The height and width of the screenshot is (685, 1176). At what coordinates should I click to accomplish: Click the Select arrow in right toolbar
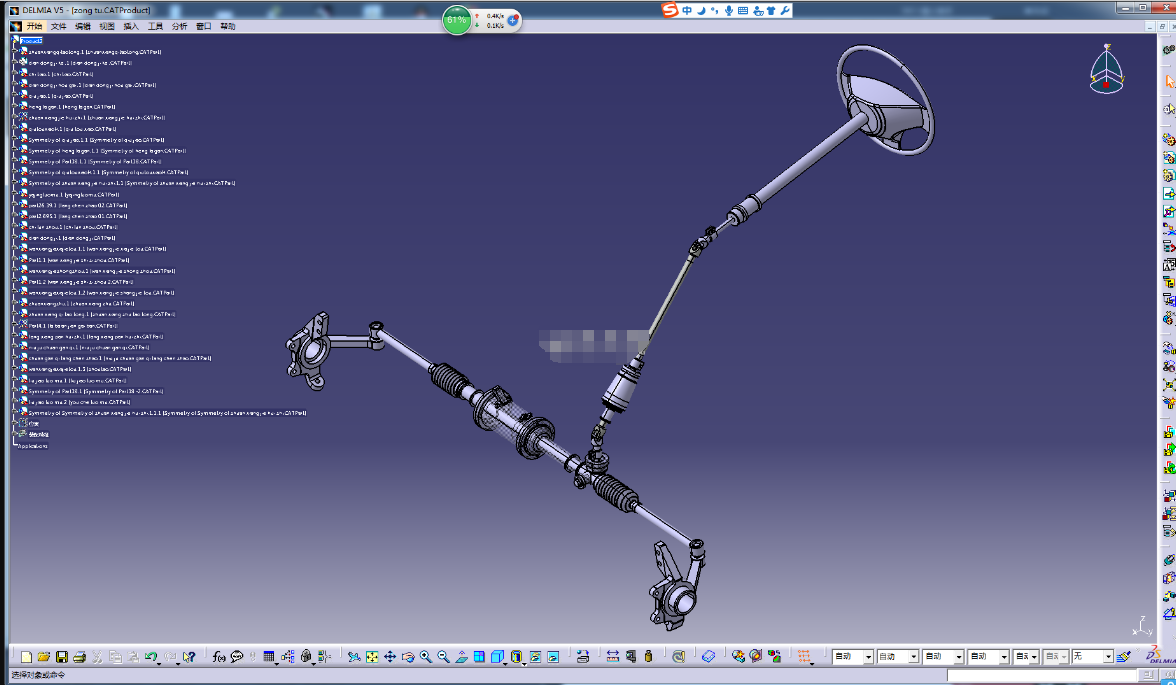pyautogui.click(x=1168, y=81)
